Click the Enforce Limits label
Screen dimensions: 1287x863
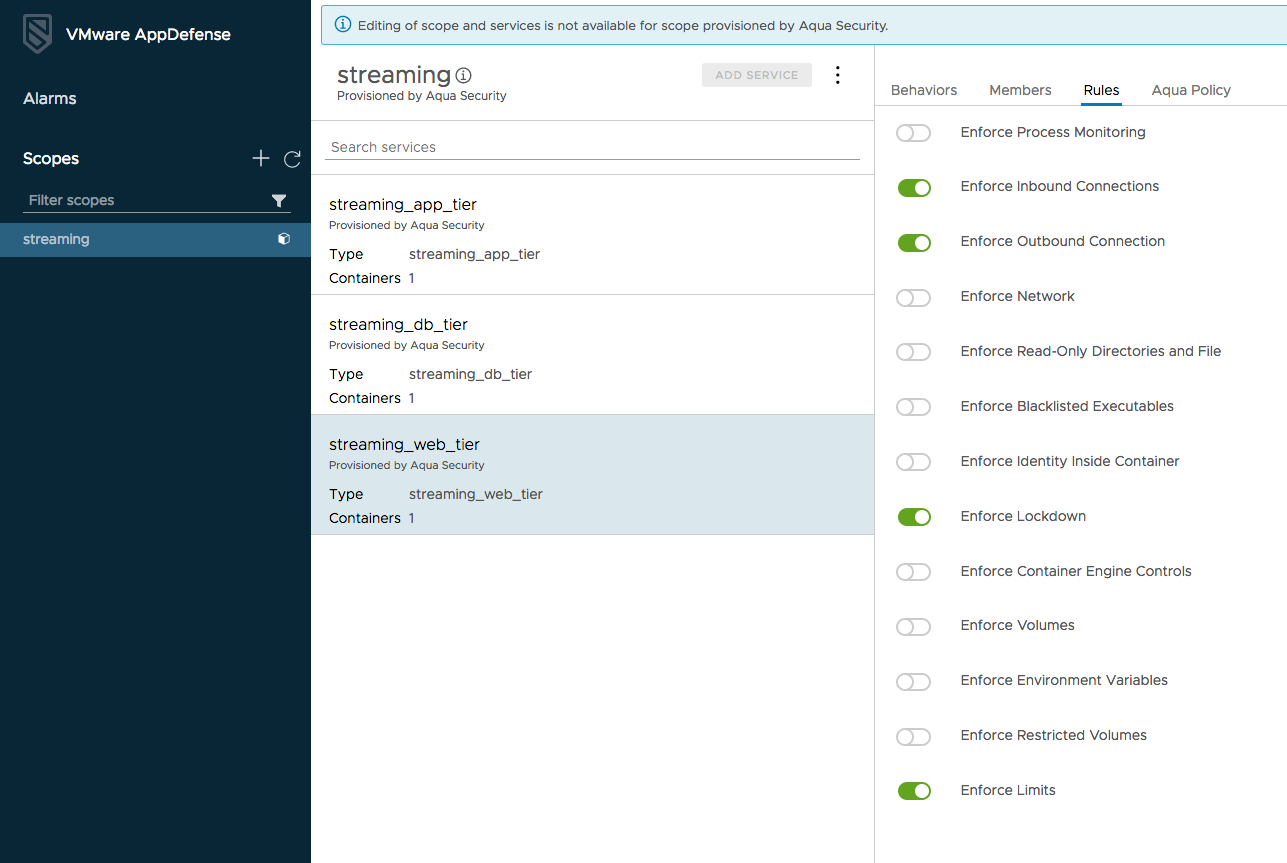(1008, 790)
